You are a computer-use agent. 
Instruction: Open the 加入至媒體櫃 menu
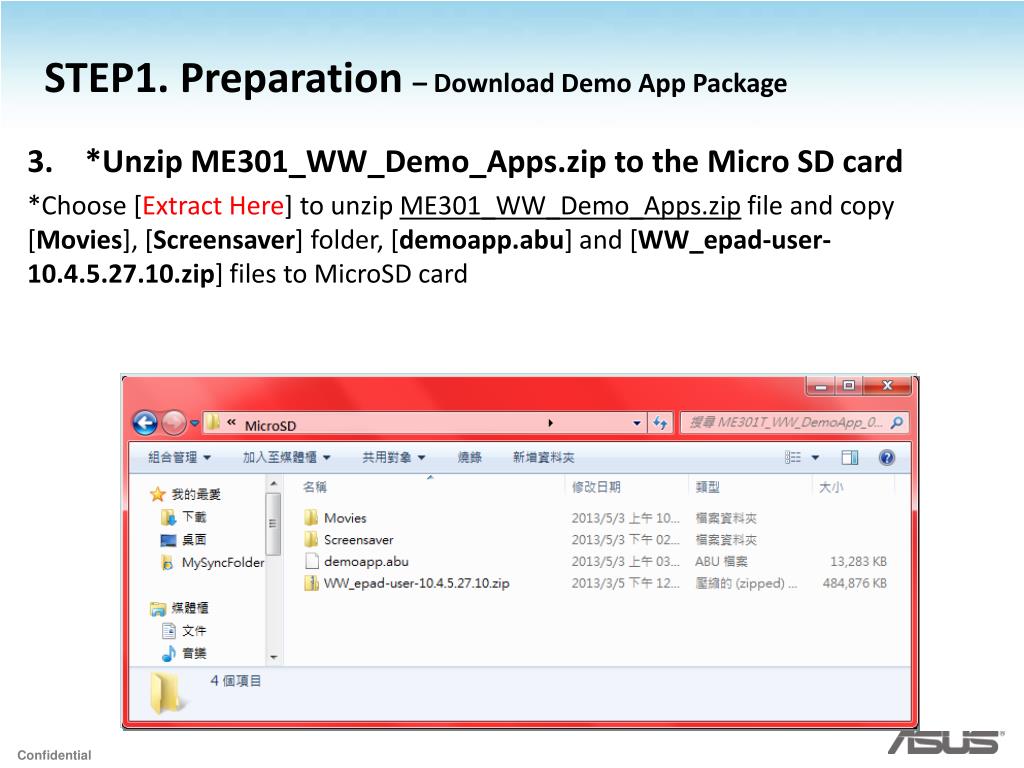click(287, 457)
